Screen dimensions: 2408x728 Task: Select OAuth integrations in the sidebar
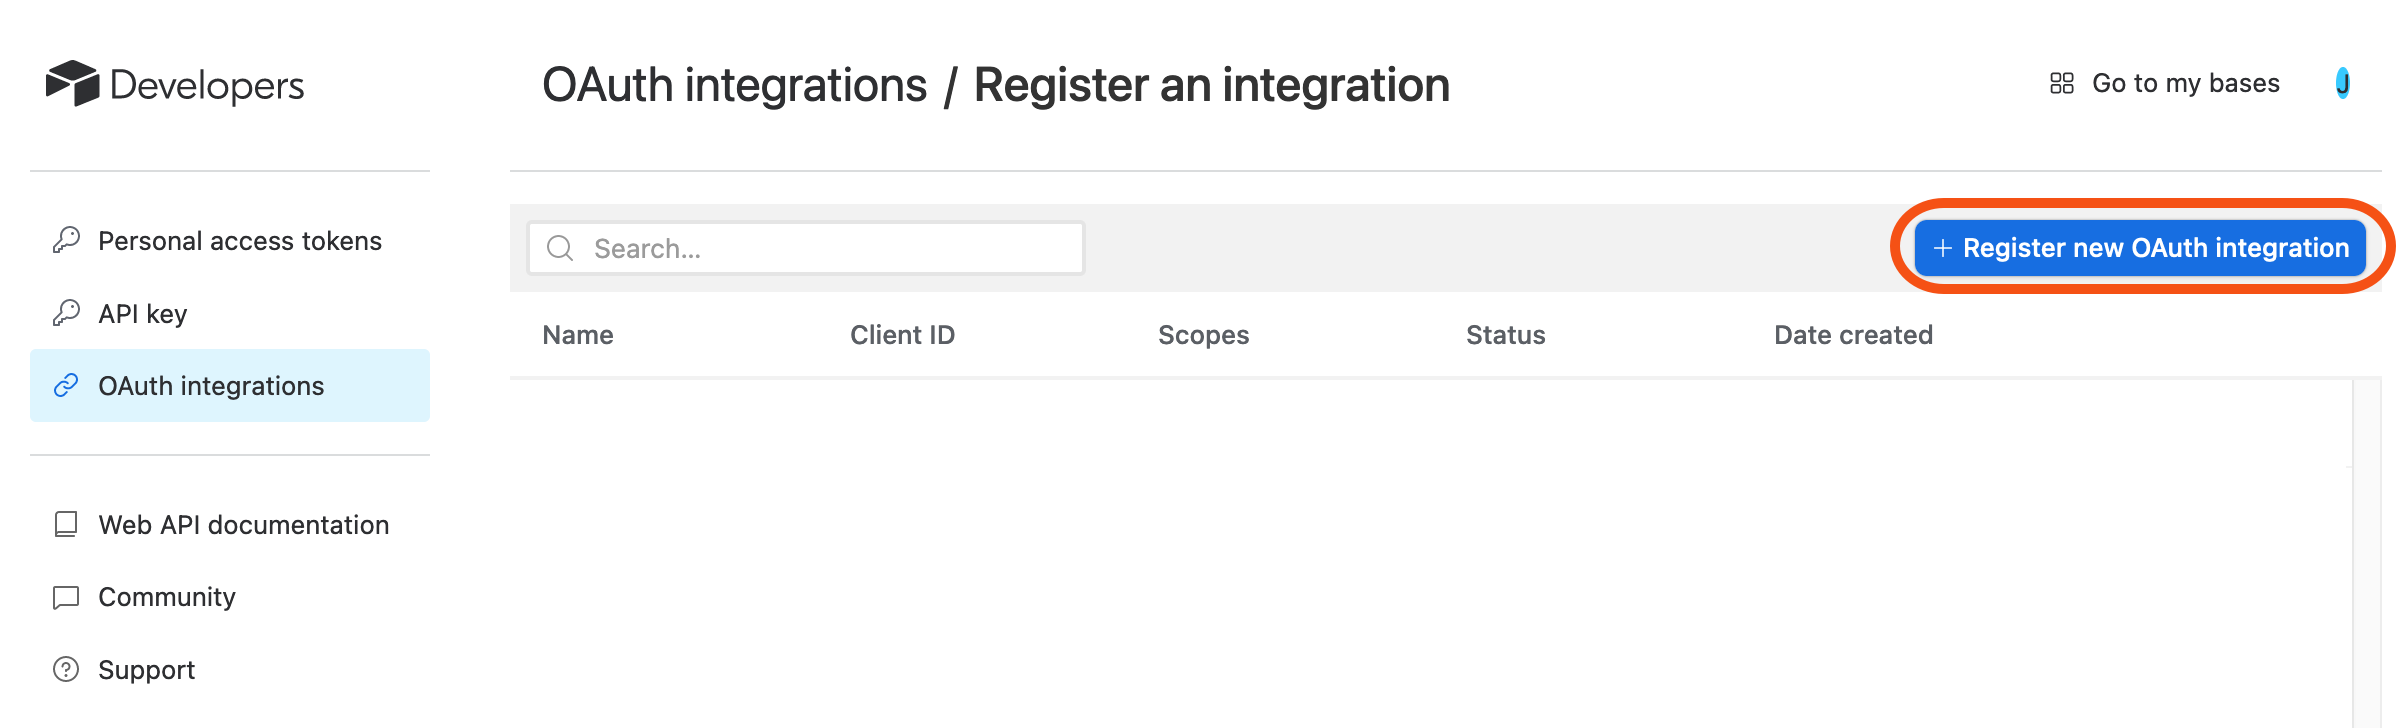pyautogui.click(x=230, y=385)
